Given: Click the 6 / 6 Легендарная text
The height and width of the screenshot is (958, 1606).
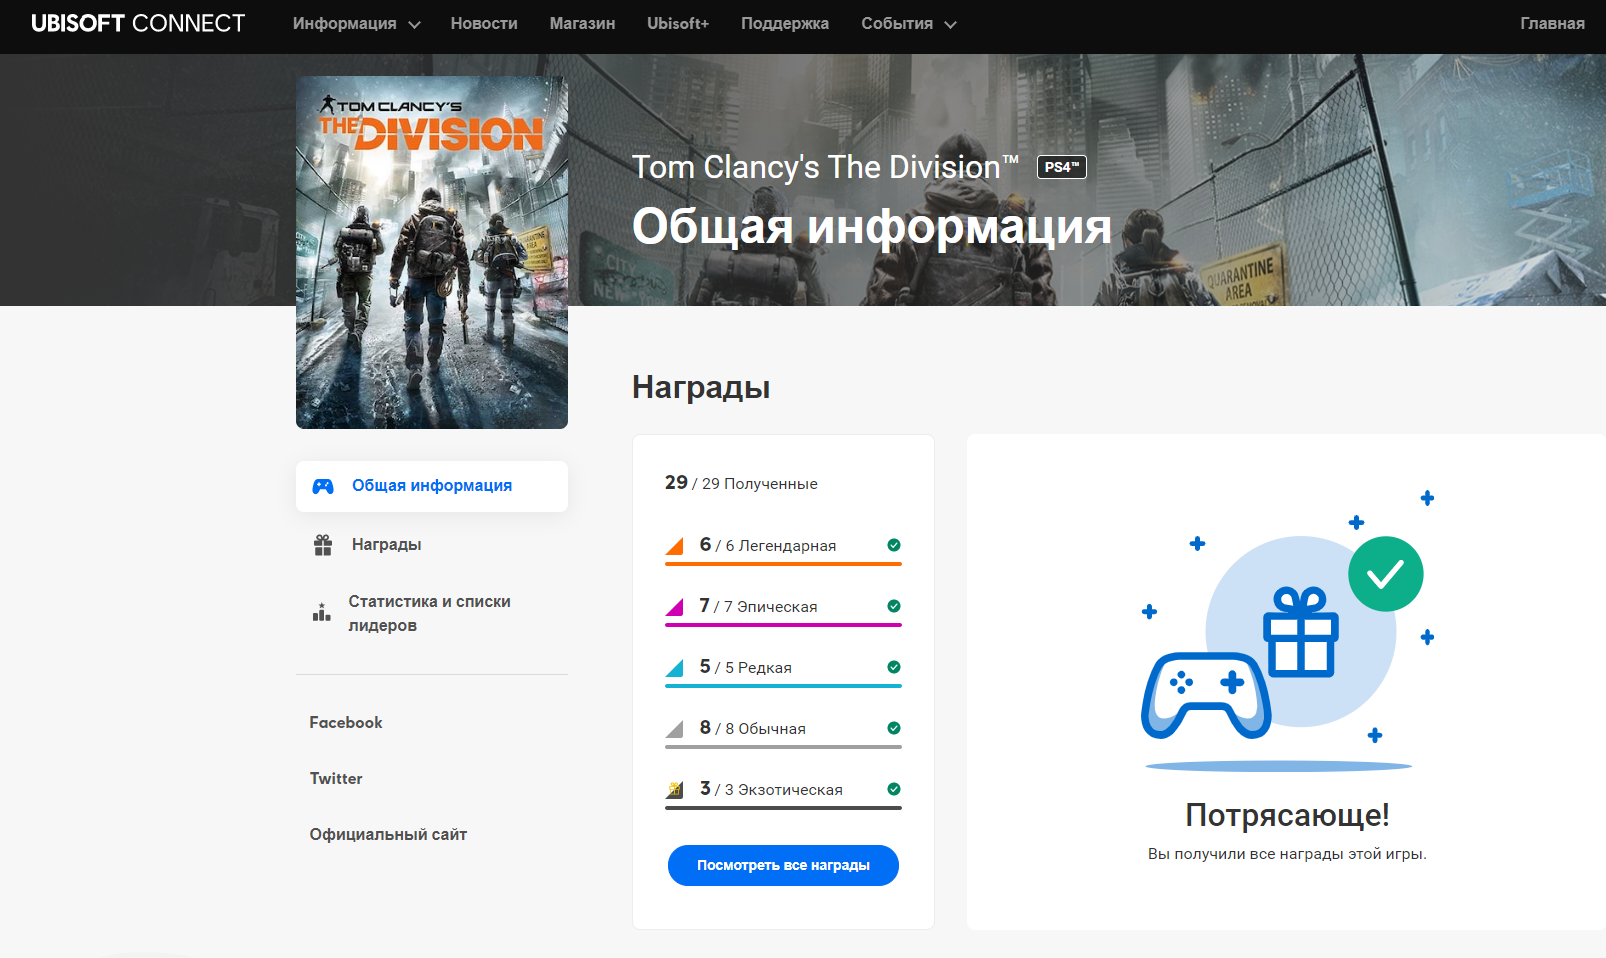Looking at the screenshot, I should coord(768,545).
